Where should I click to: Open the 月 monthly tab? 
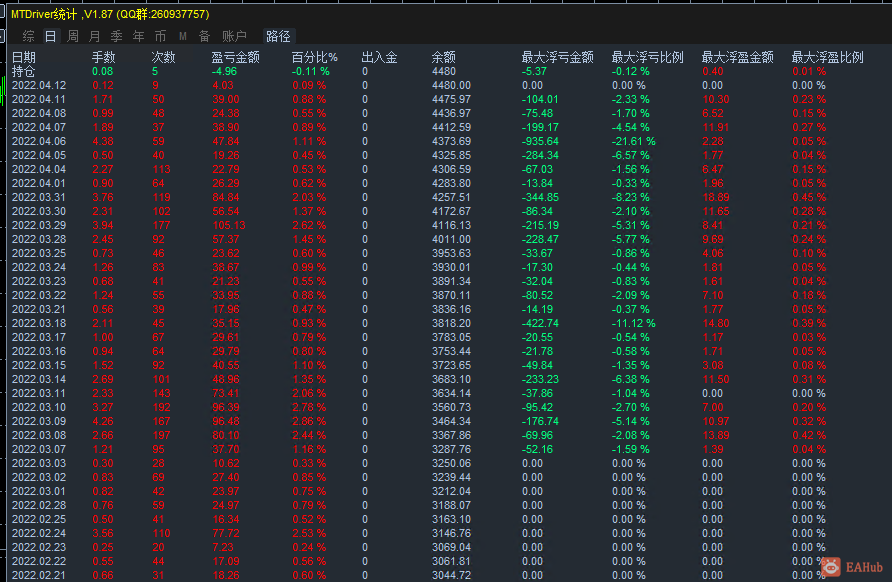pos(94,36)
